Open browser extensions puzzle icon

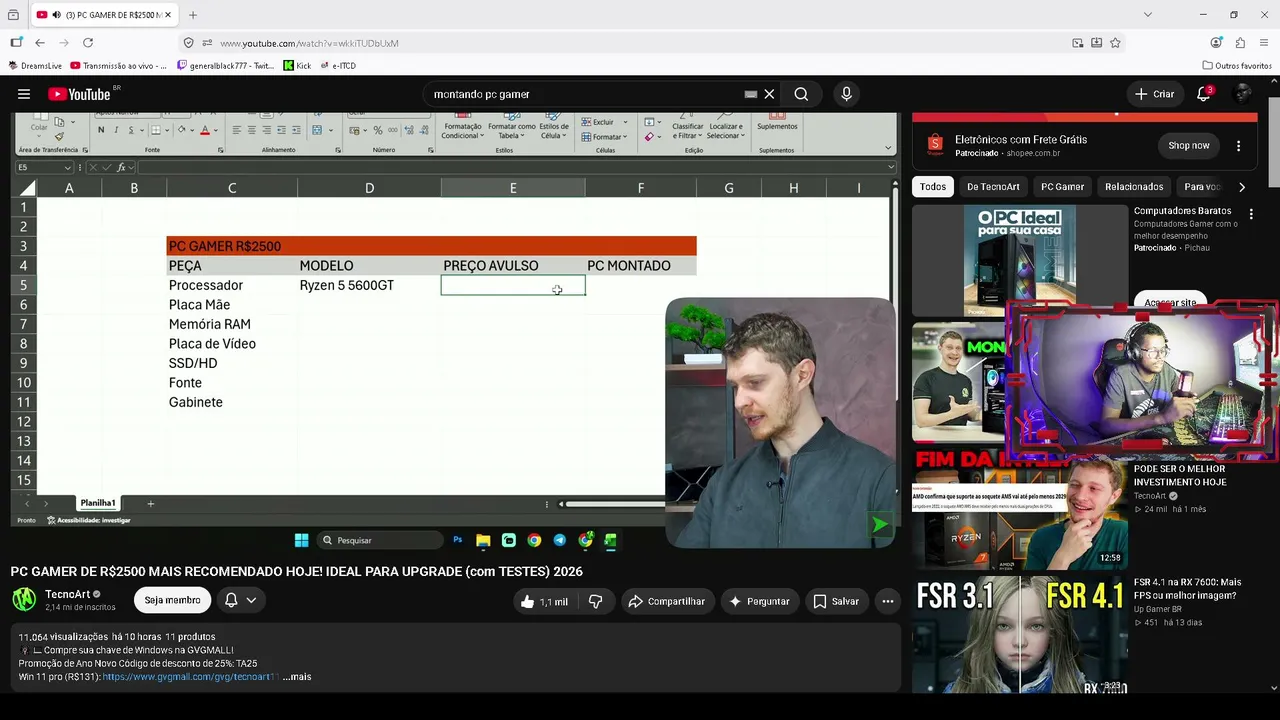pyautogui.click(x=1240, y=43)
